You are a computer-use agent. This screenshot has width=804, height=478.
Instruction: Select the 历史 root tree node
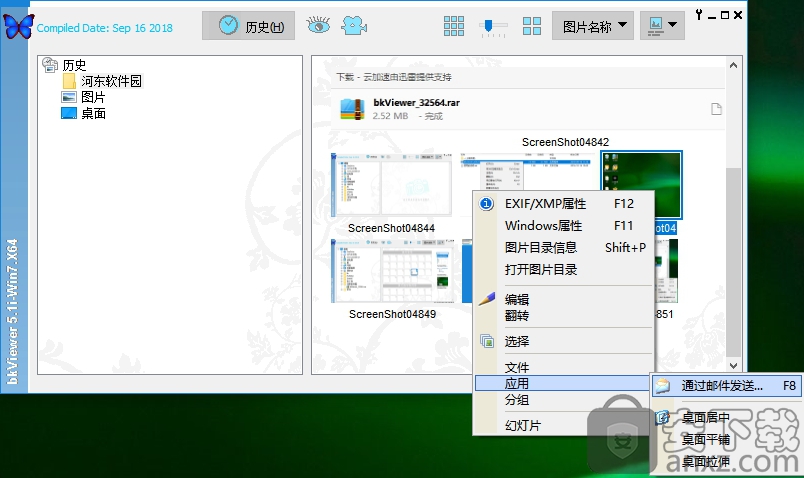point(74,65)
